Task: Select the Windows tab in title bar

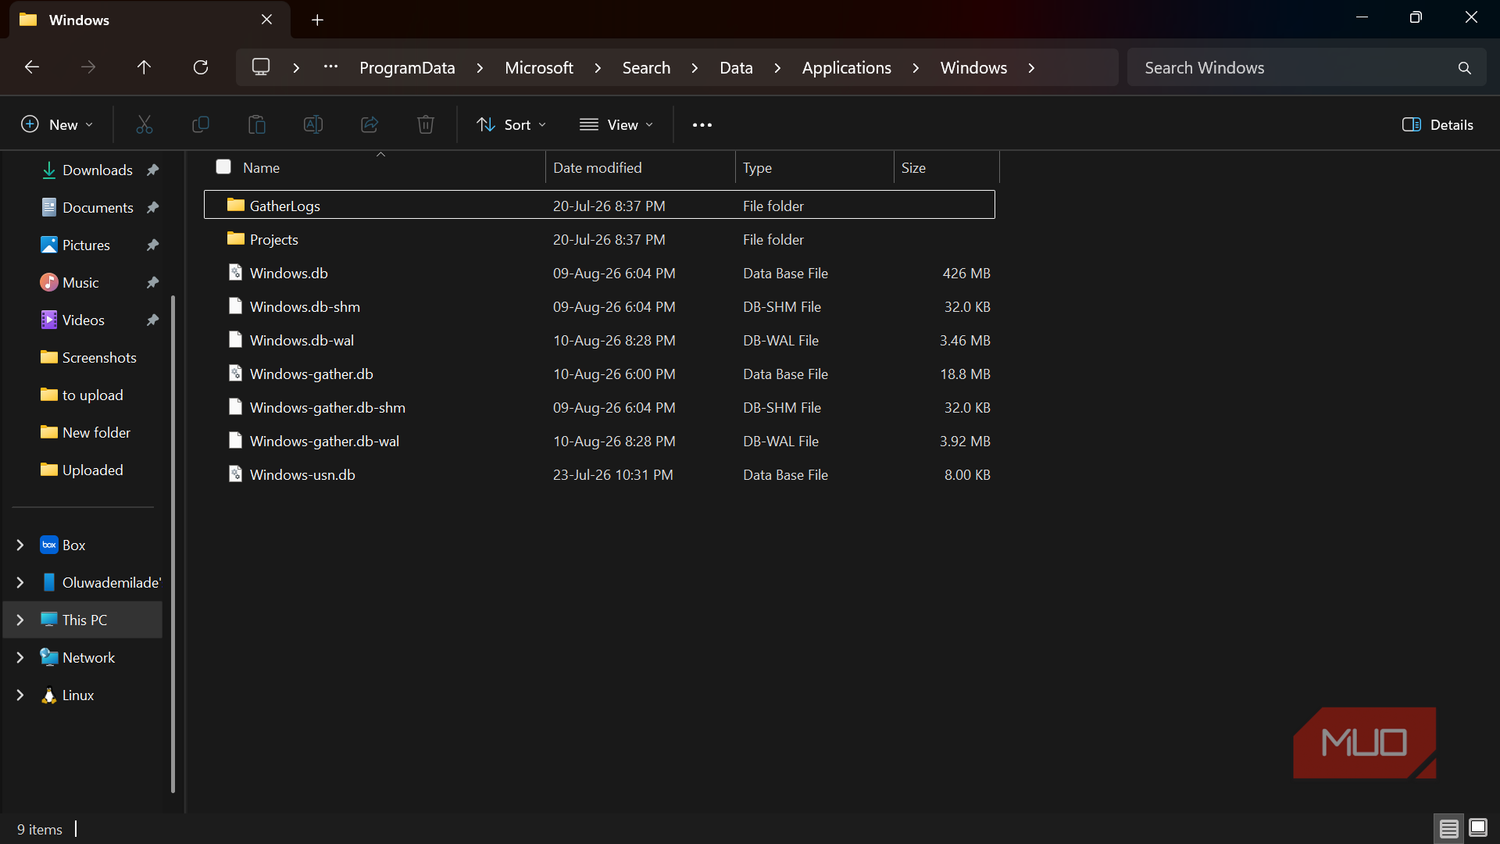Action: pyautogui.click(x=150, y=20)
